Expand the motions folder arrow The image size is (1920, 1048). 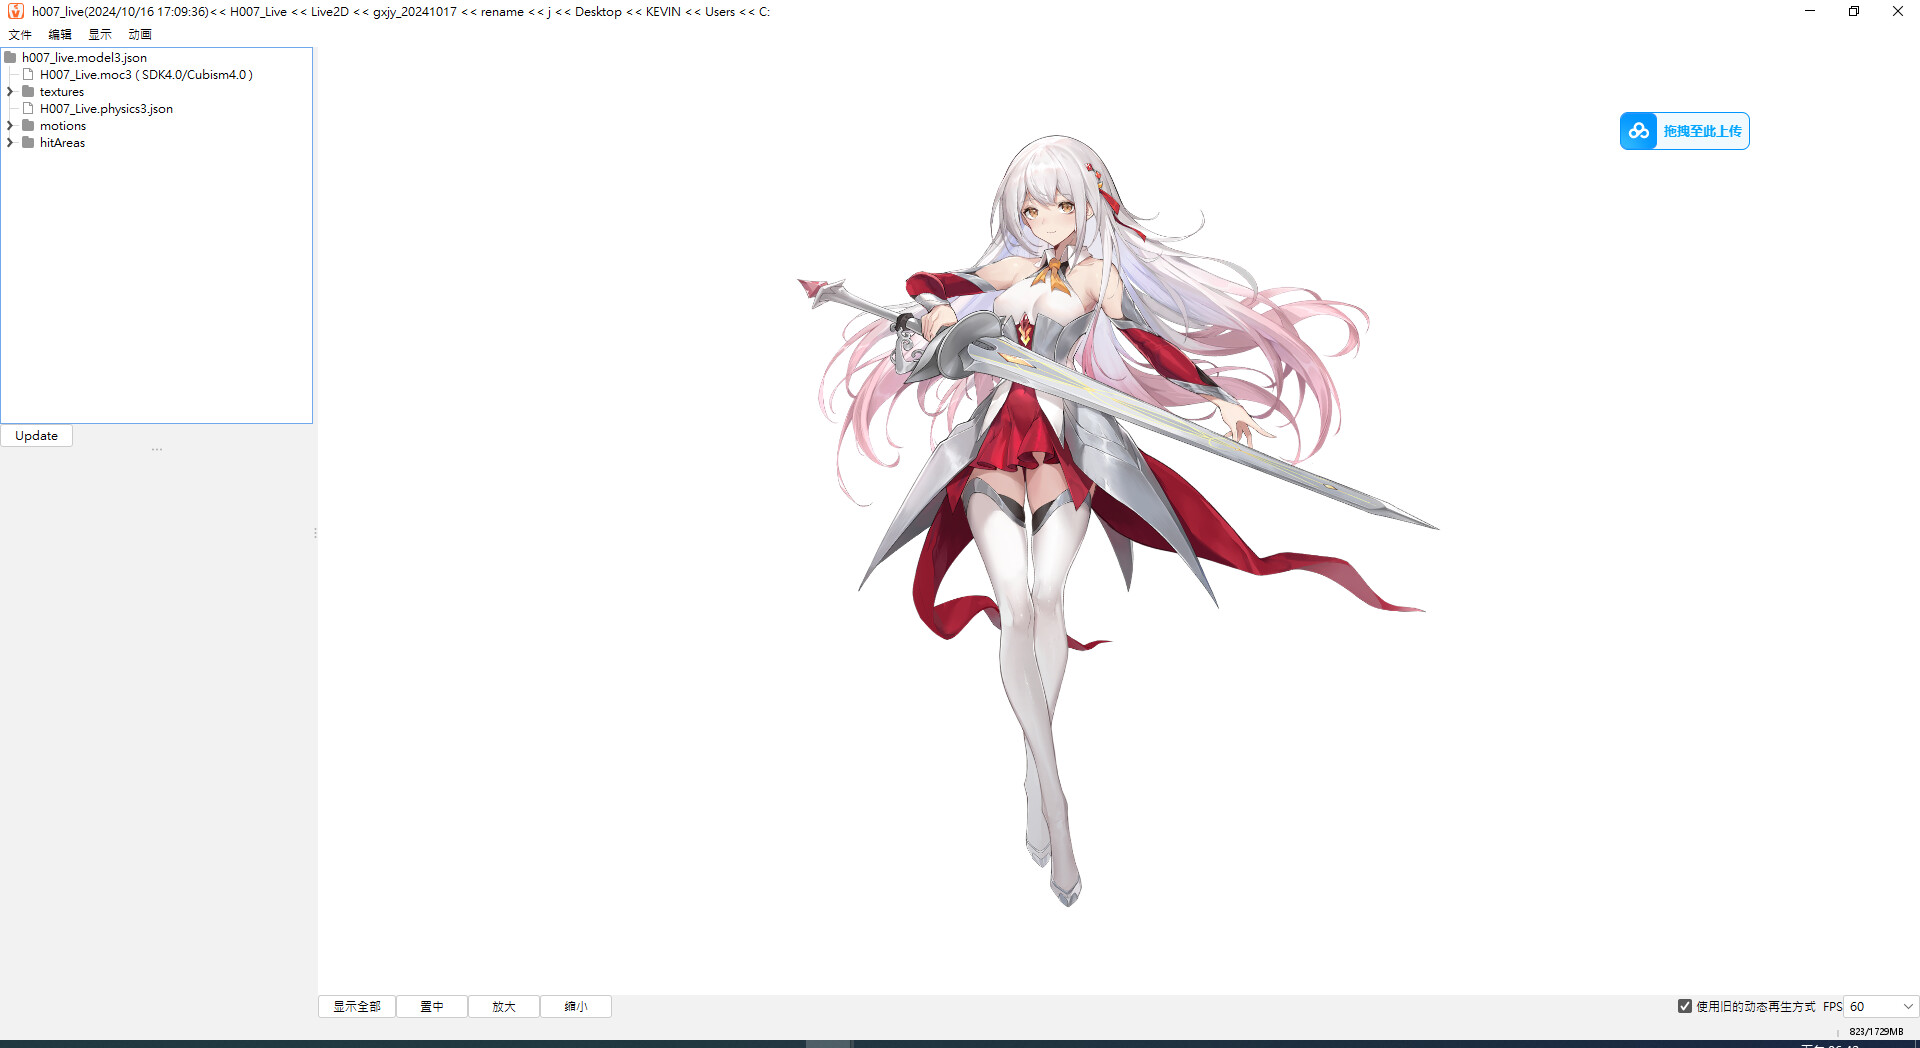pyautogui.click(x=10, y=126)
